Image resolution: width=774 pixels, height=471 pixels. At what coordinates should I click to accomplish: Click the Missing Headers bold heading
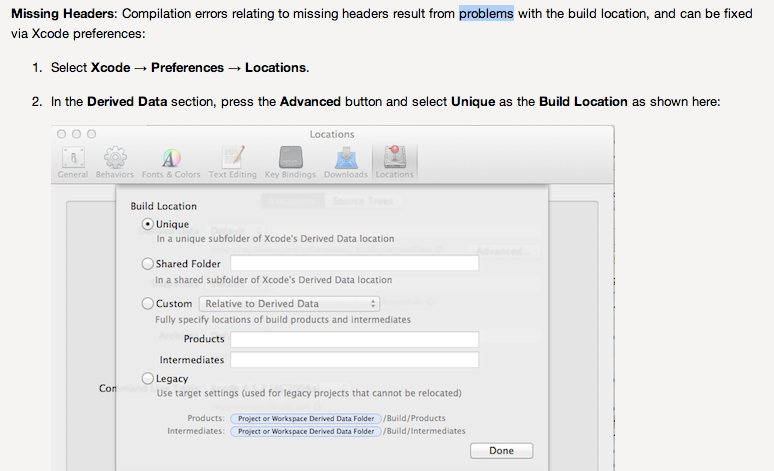pyautogui.click(x=63, y=13)
